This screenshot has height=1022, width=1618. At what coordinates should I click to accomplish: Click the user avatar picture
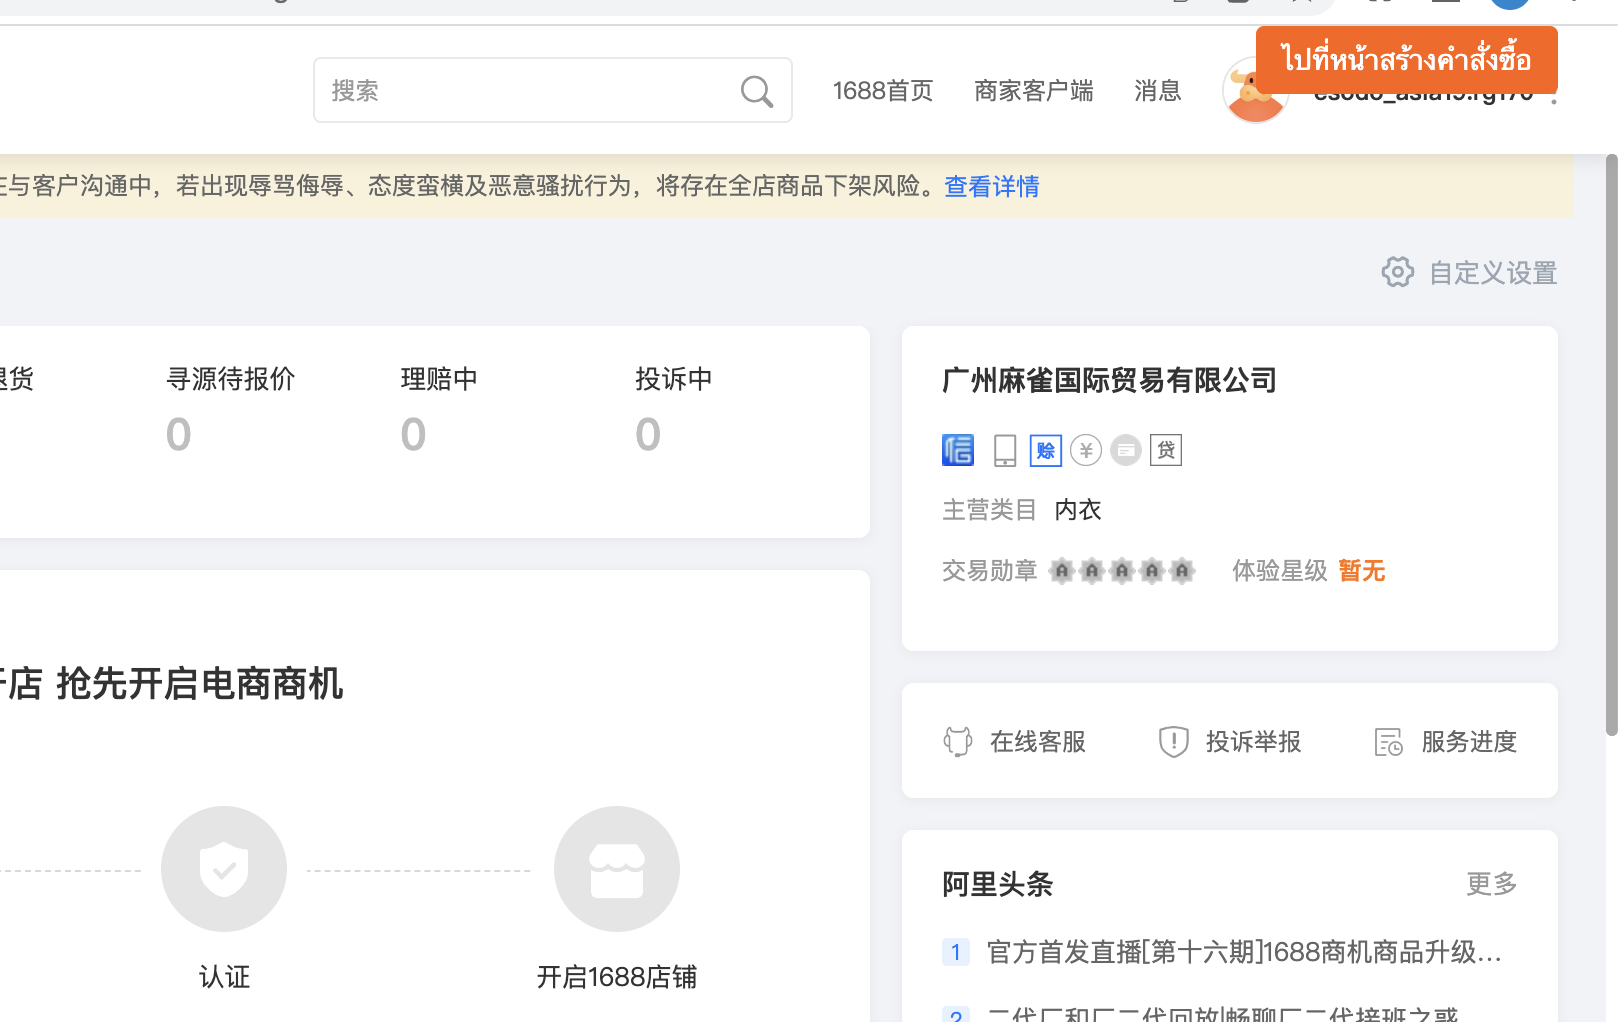point(1255,91)
